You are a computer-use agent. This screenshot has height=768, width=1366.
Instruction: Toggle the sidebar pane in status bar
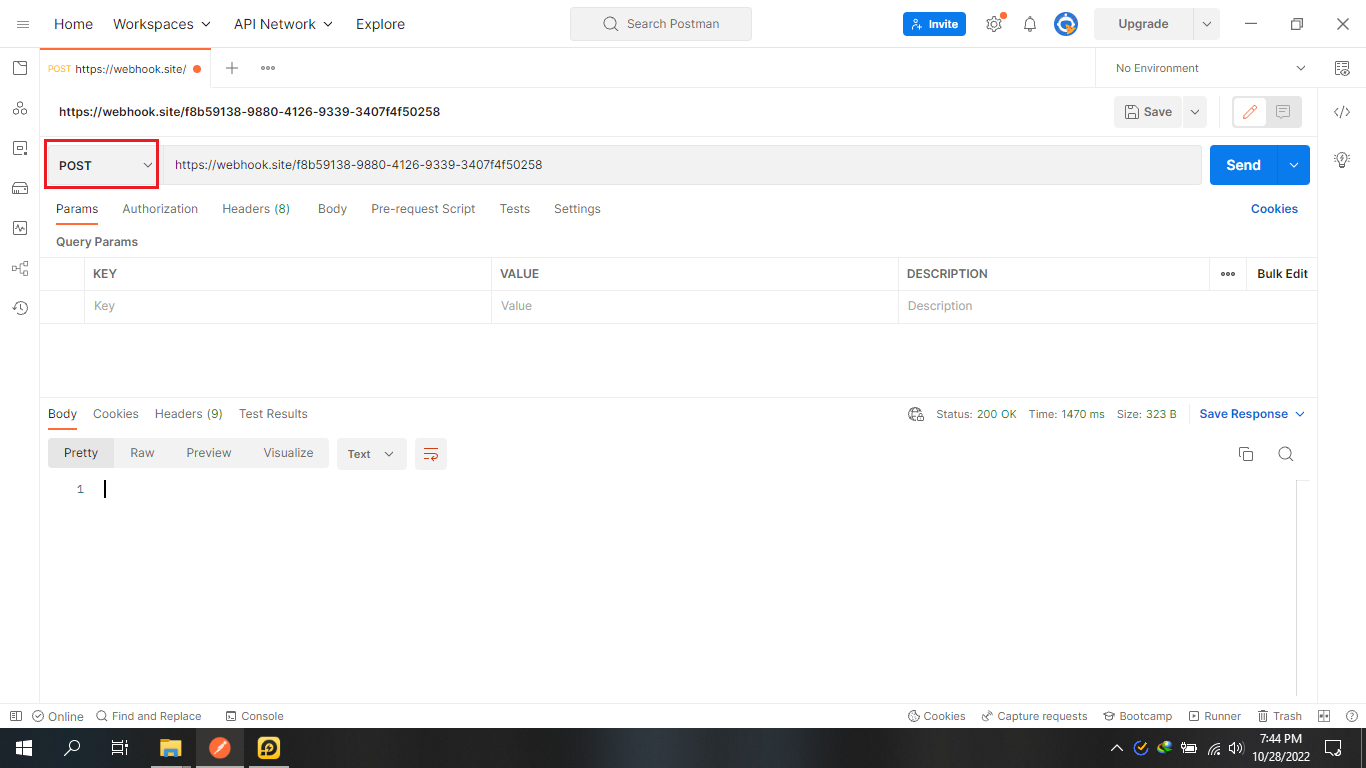[x=15, y=716]
